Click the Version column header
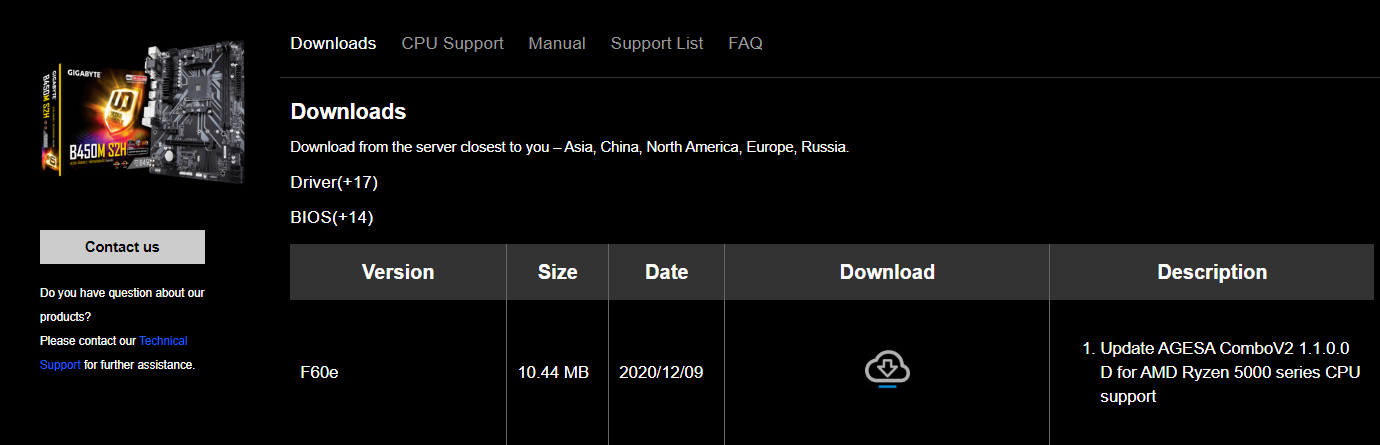Image resolution: width=1380 pixels, height=445 pixels. (x=398, y=272)
